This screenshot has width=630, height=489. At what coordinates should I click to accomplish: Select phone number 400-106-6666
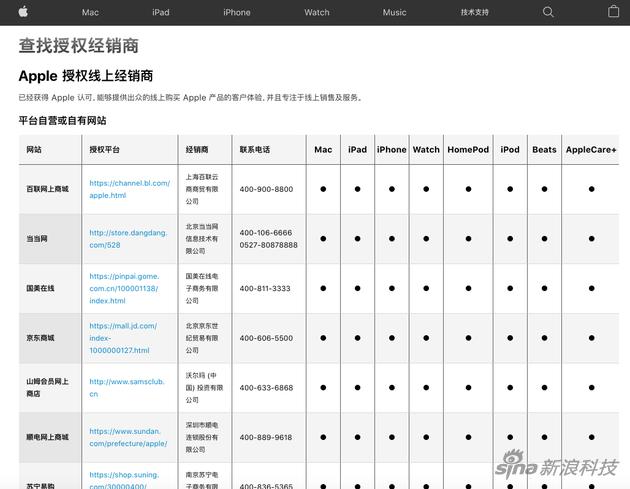click(266, 233)
